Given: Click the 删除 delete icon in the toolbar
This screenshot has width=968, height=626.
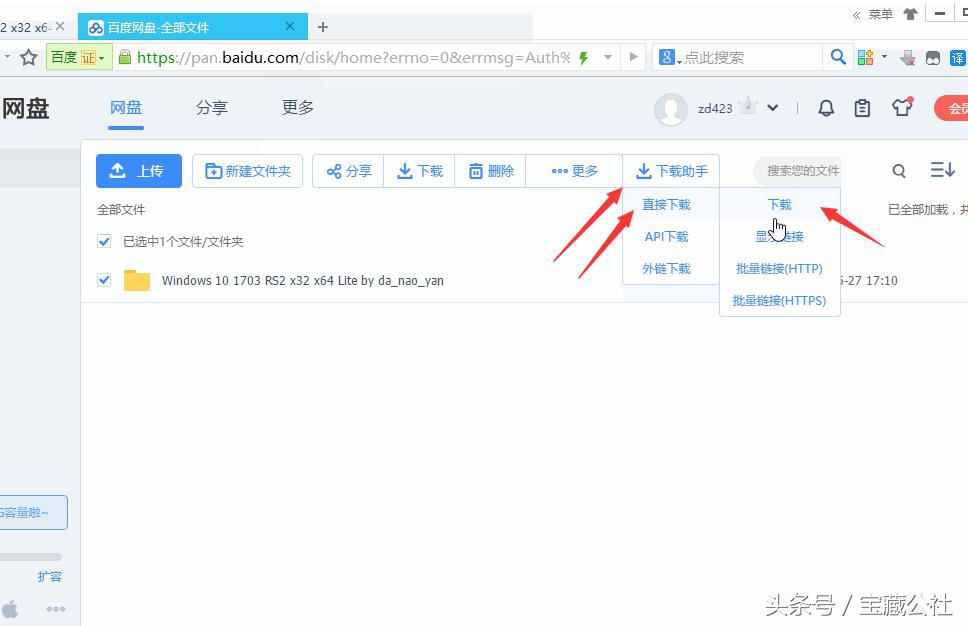Looking at the screenshot, I should [x=478, y=171].
